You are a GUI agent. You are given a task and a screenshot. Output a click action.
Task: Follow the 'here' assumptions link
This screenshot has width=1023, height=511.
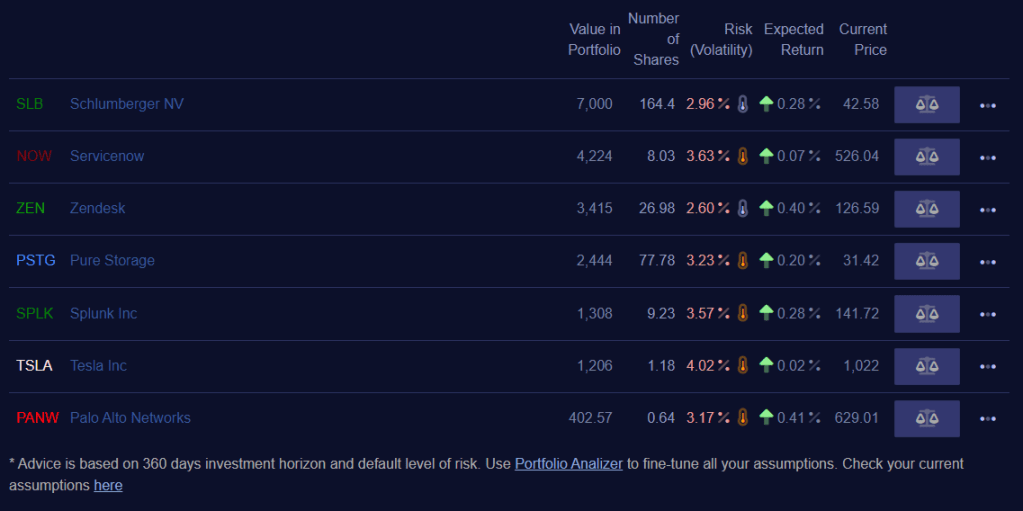(x=108, y=485)
